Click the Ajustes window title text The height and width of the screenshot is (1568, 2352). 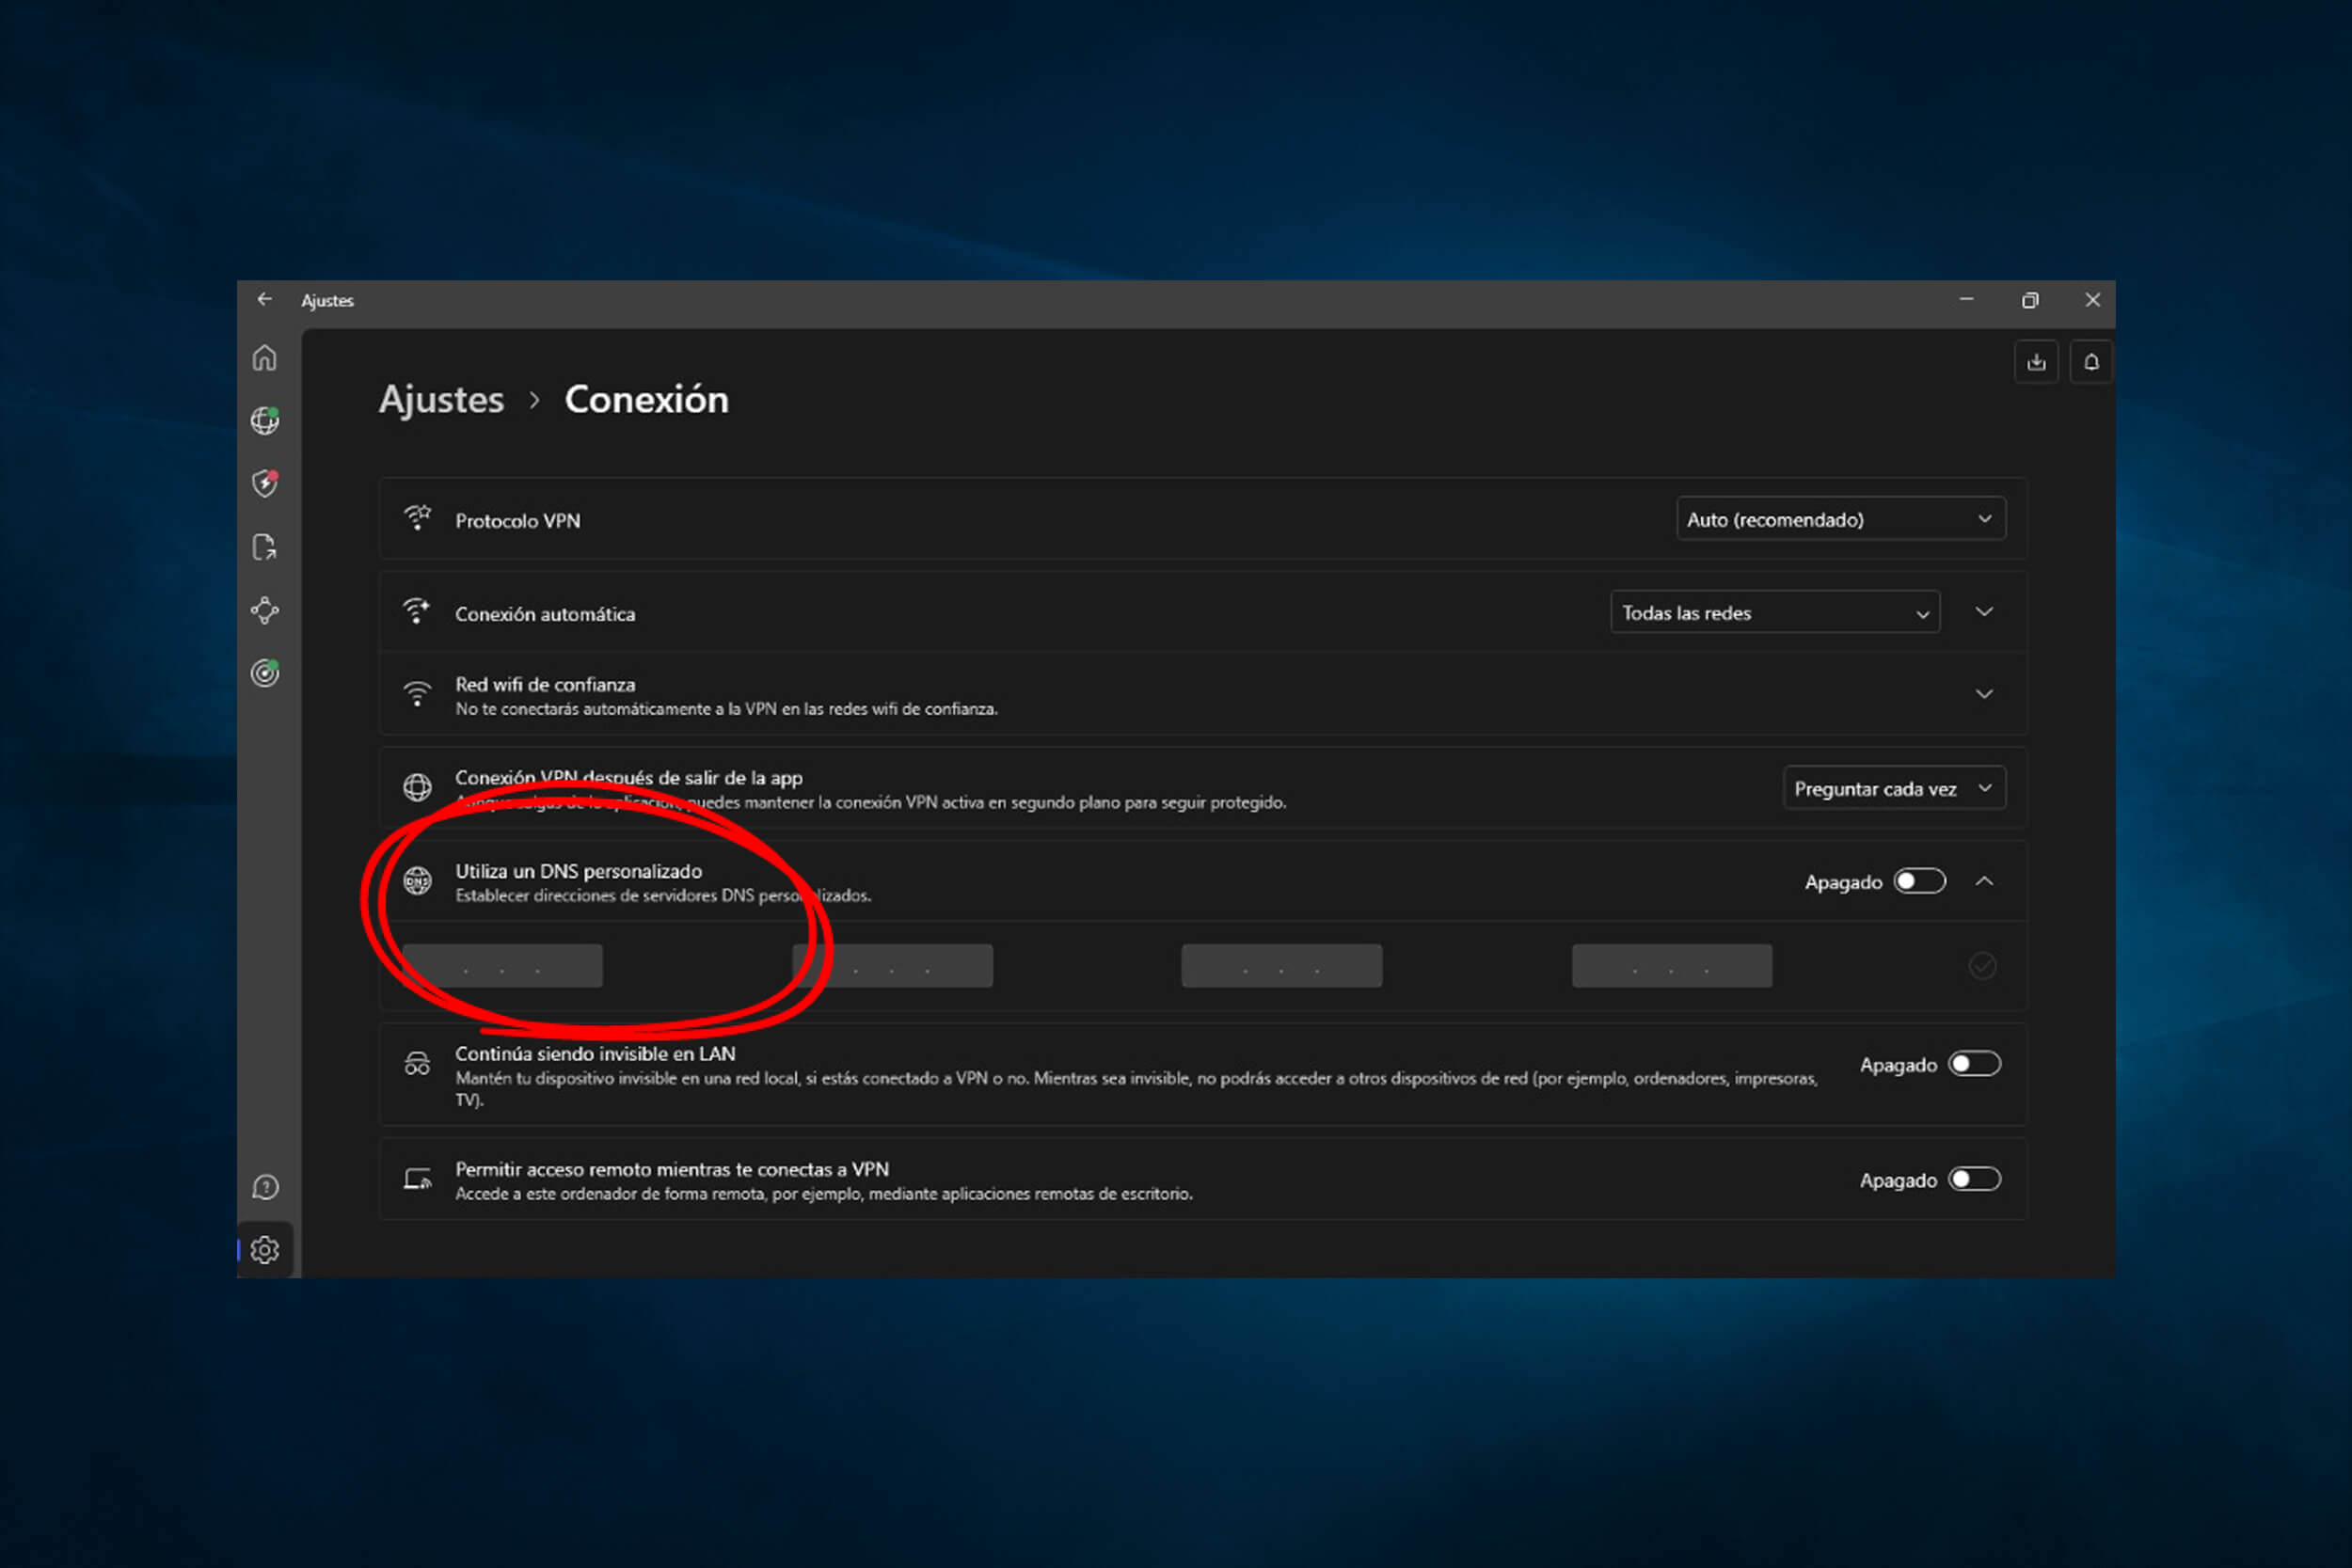pos(327,300)
